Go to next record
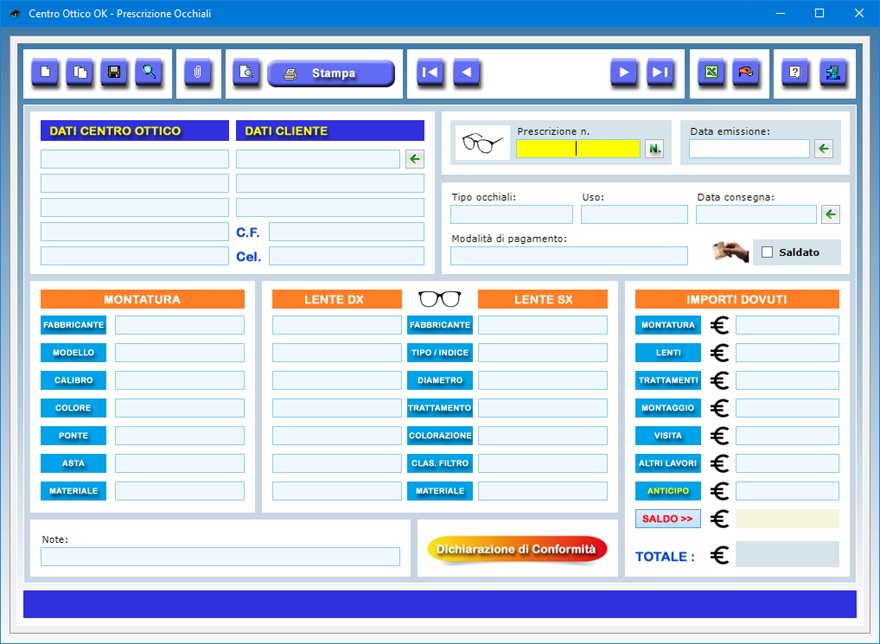Screen dimensions: 880x644 624,72
